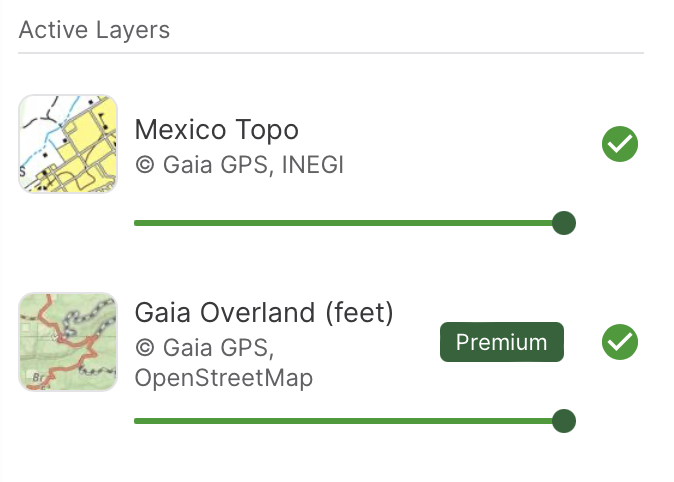This screenshot has width=674, height=482.
Task: Click the Gaia Overland map thumbnail
Action: click(x=68, y=342)
